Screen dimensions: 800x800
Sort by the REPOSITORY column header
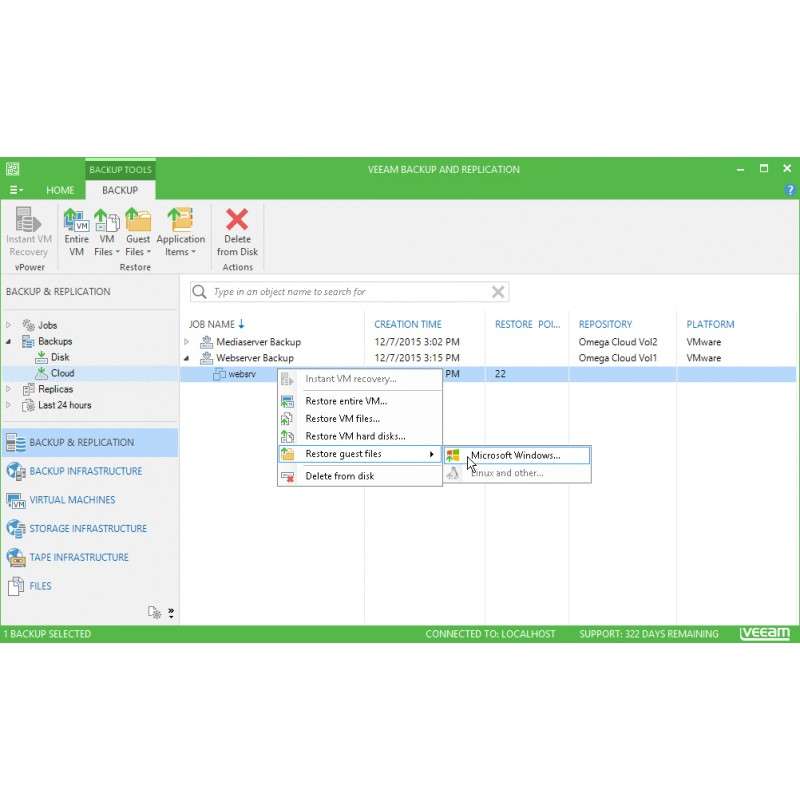coord(605,324)
